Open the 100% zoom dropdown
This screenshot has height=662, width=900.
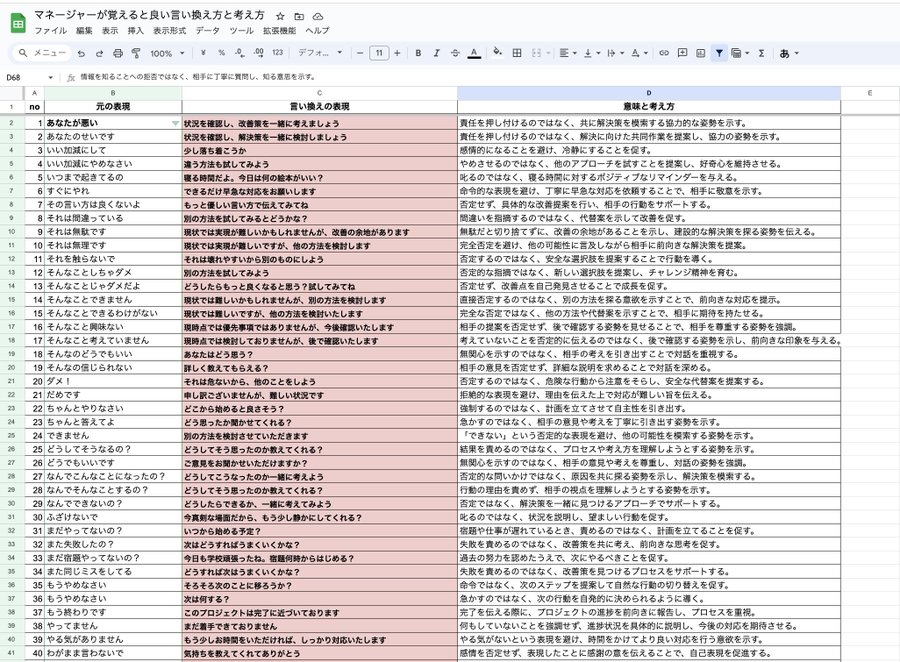pos(167,53)
